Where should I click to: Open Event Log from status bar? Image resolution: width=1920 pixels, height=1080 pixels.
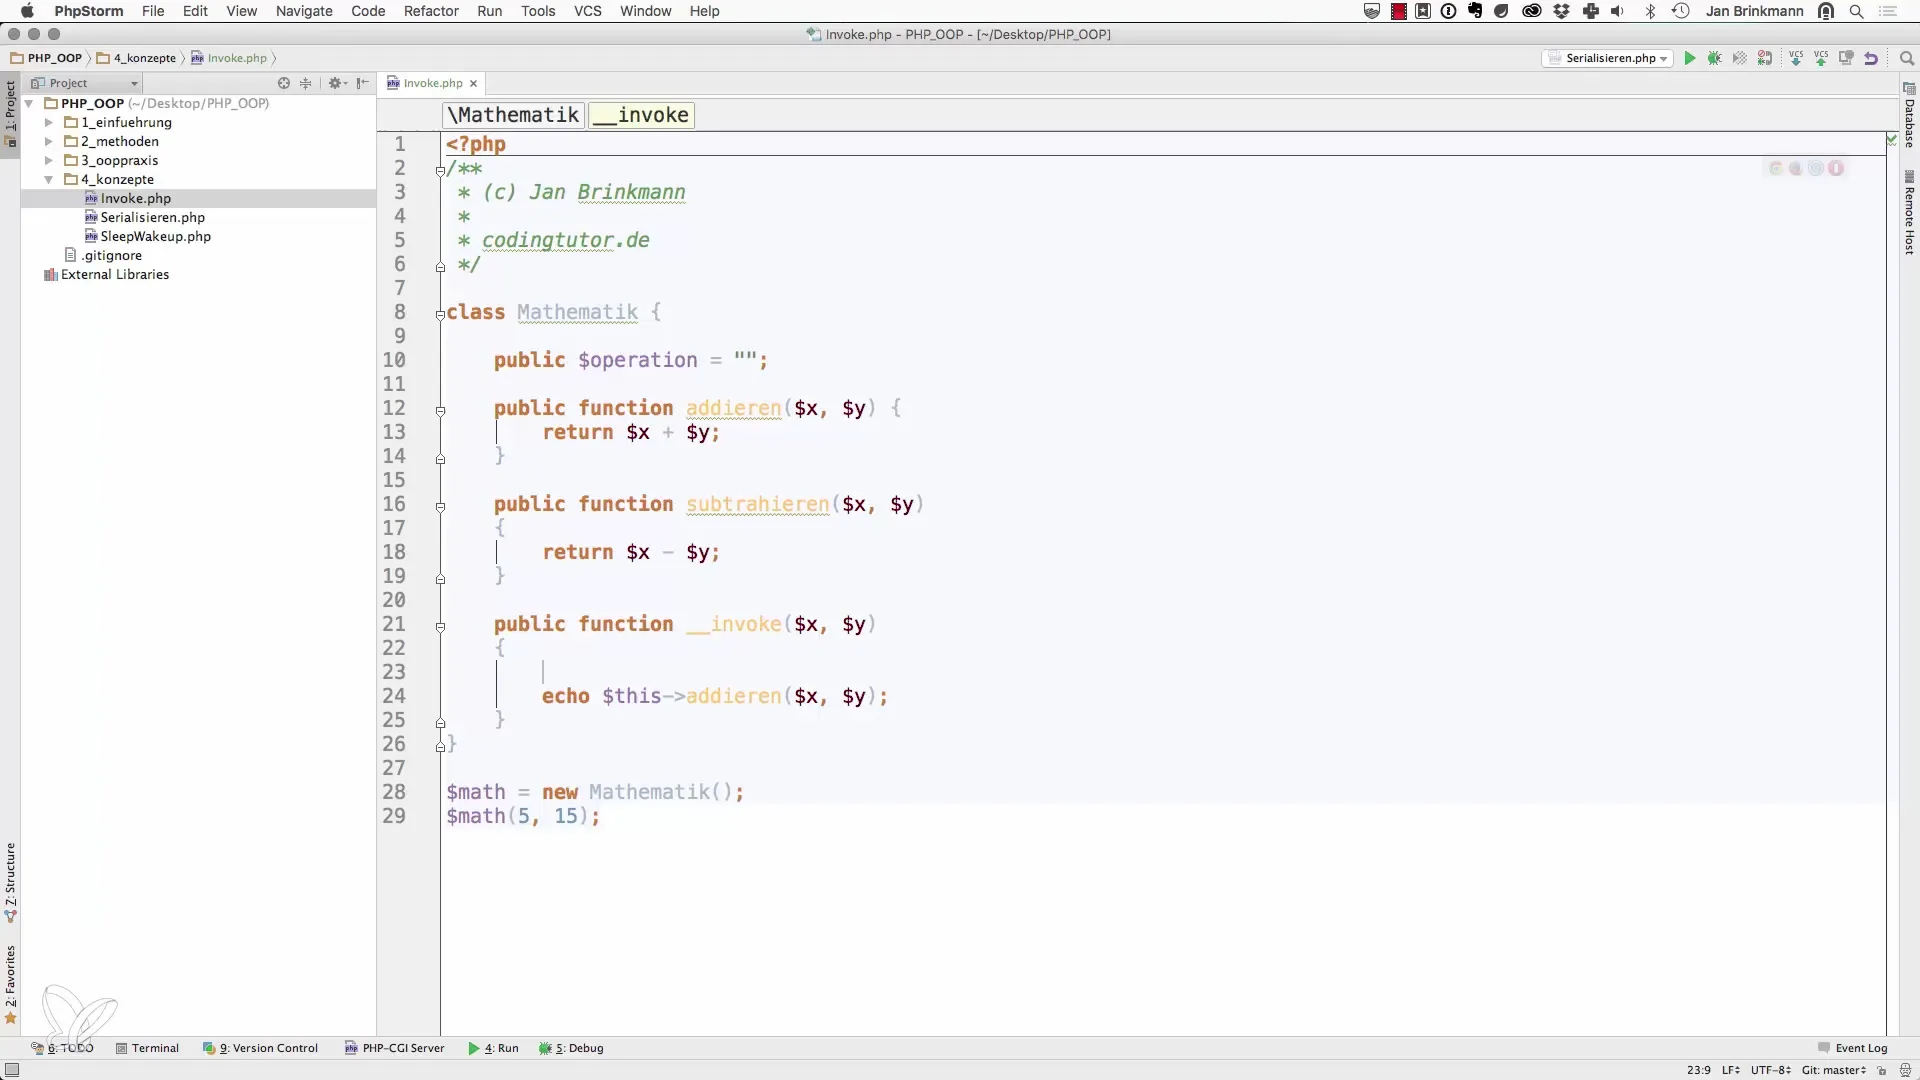1852,1048
